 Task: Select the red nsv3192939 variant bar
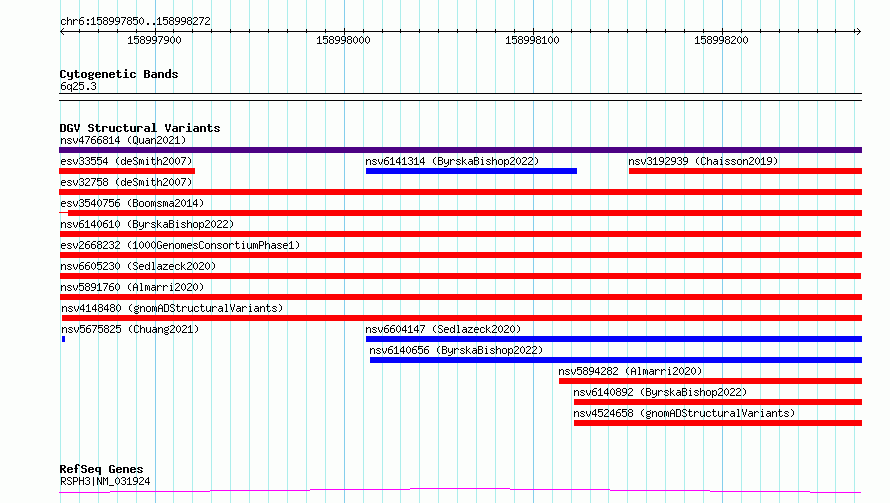[745, 171]
